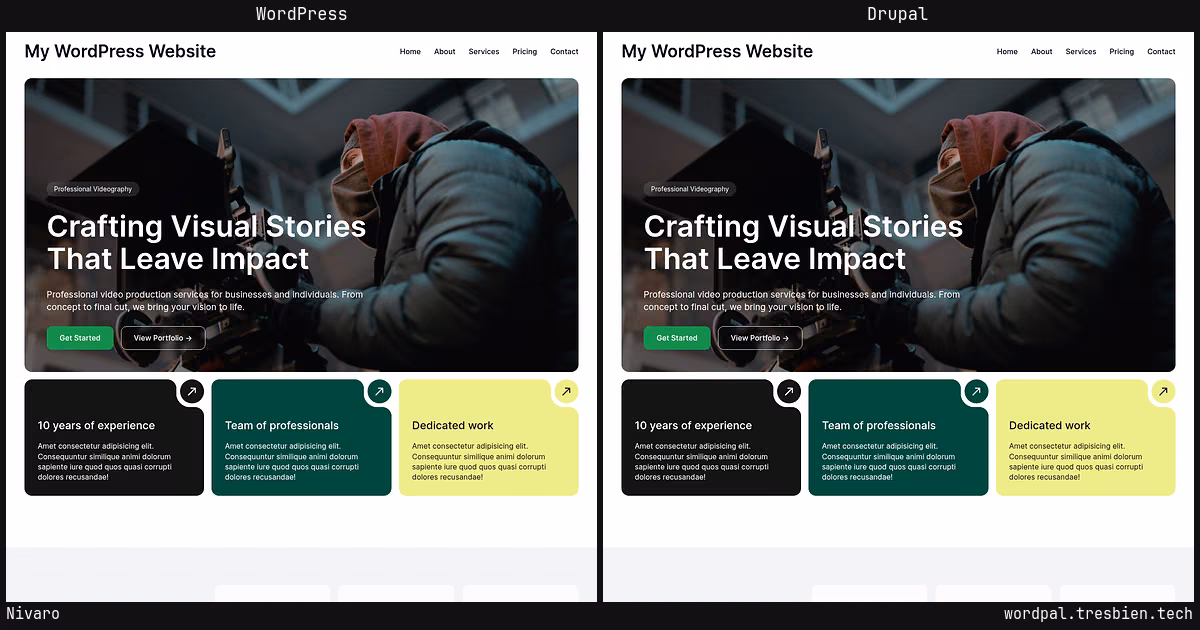Click arrow icon on WordPress 'Dedicated work' card
Image resolution: width=1200 pixels, height=630 pixels.
tap(566, 391)
